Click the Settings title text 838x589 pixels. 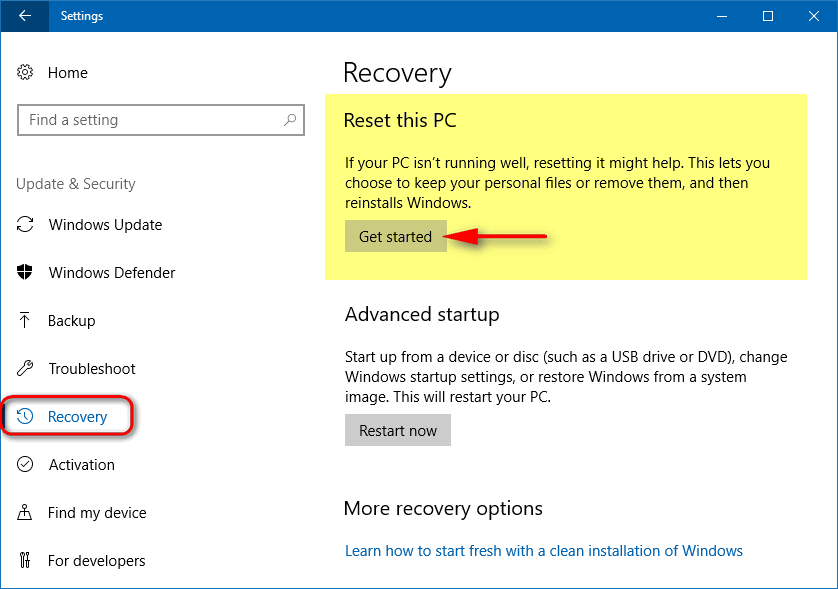82,16
